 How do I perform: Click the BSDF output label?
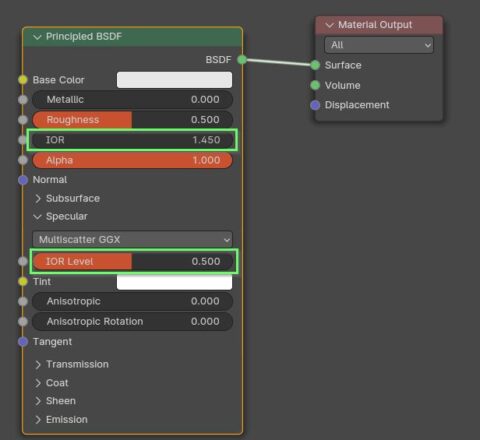click(218, 60)
